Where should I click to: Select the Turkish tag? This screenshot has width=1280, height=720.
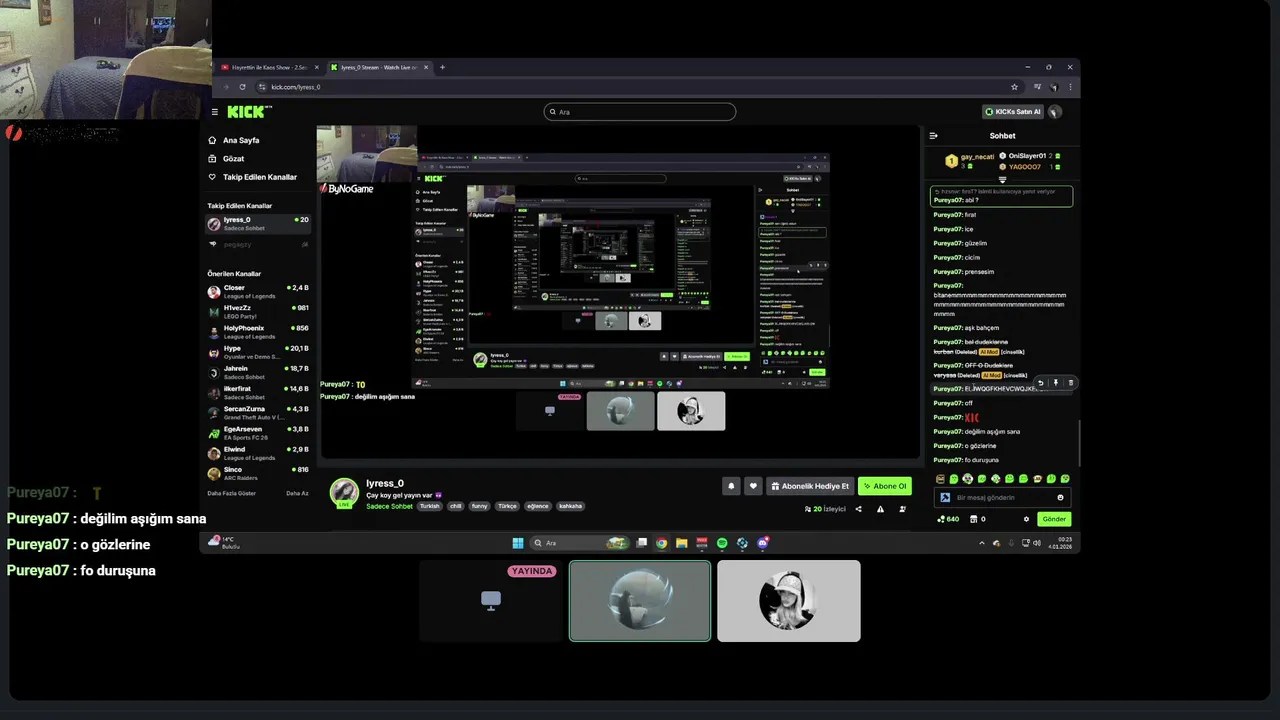(x=429, y=506)
